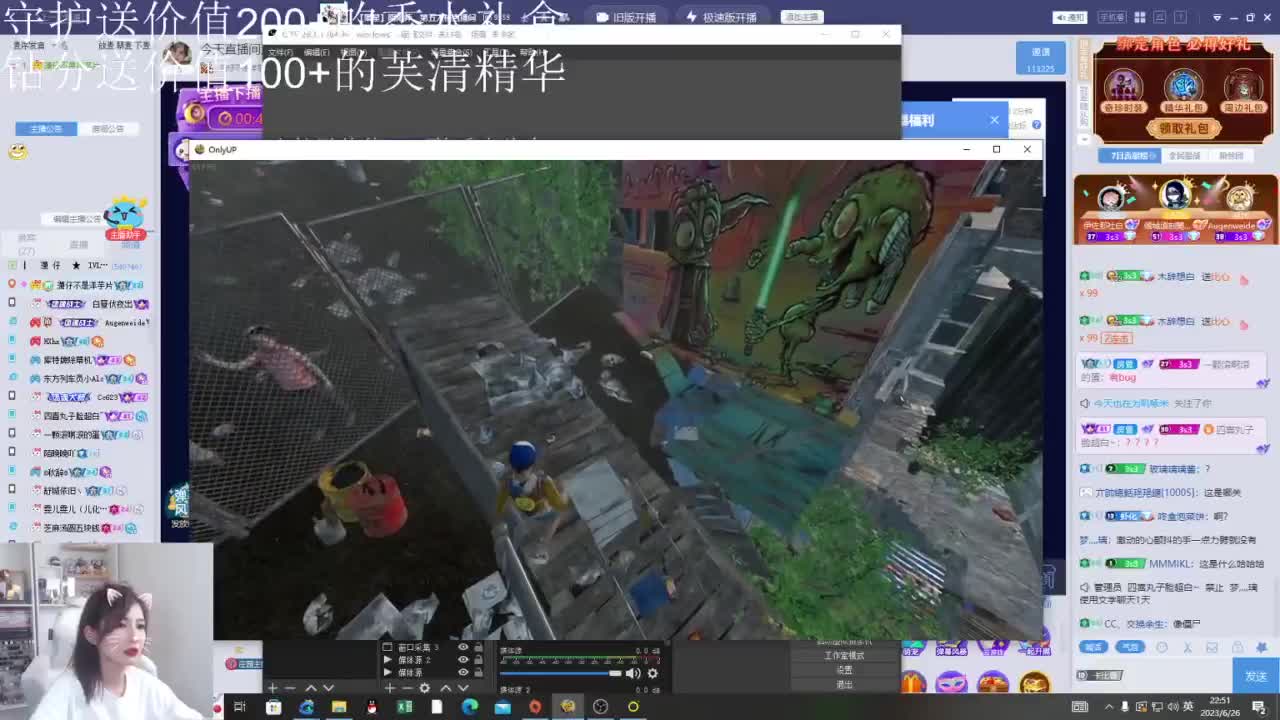
Task: Open the title bar dropdown triangle menu
Action: (1217, 17)
